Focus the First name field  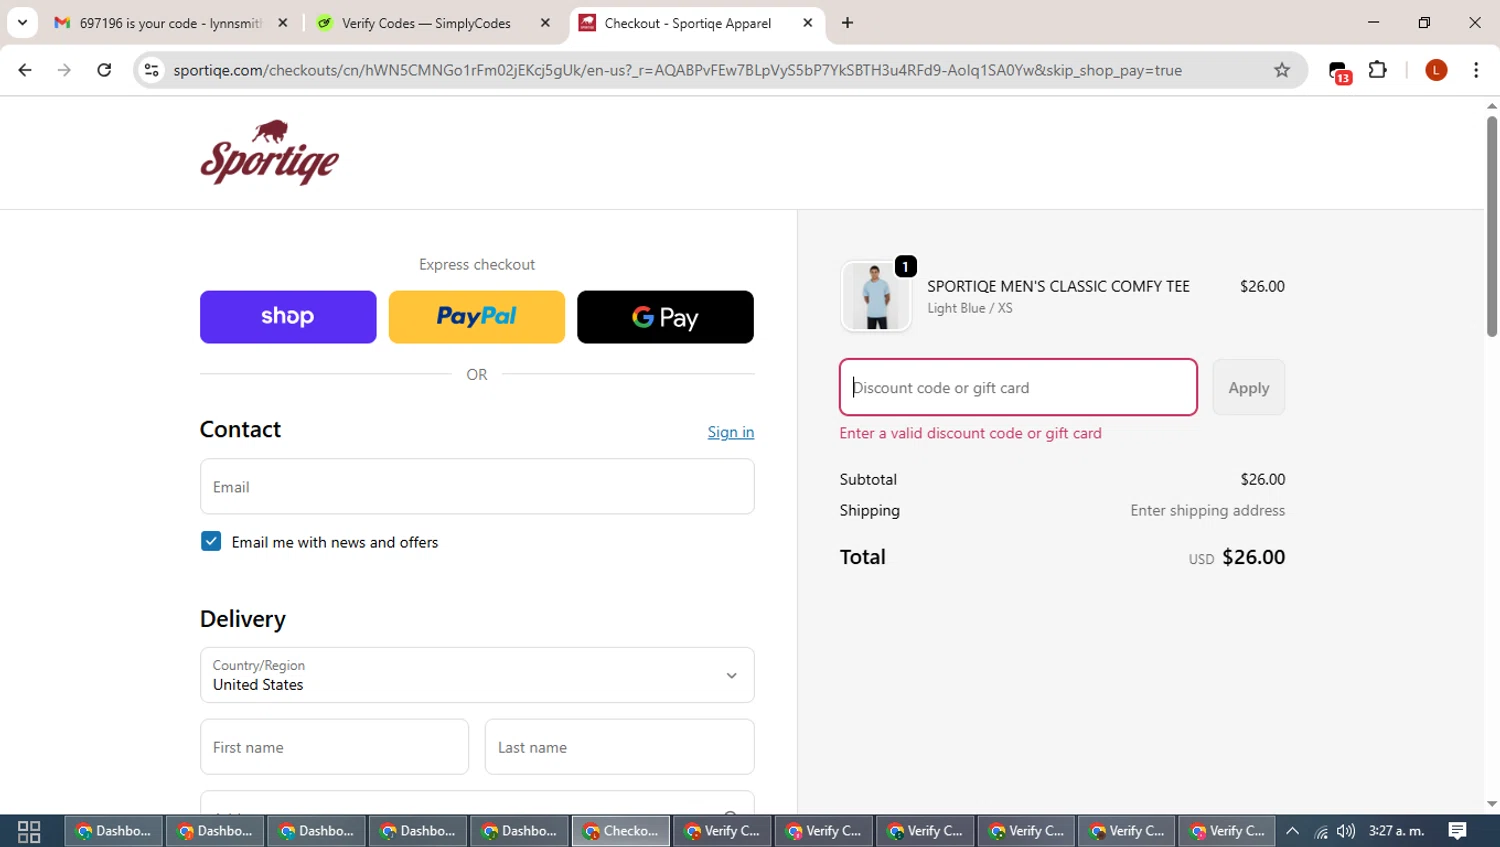(x=334, y=747)
